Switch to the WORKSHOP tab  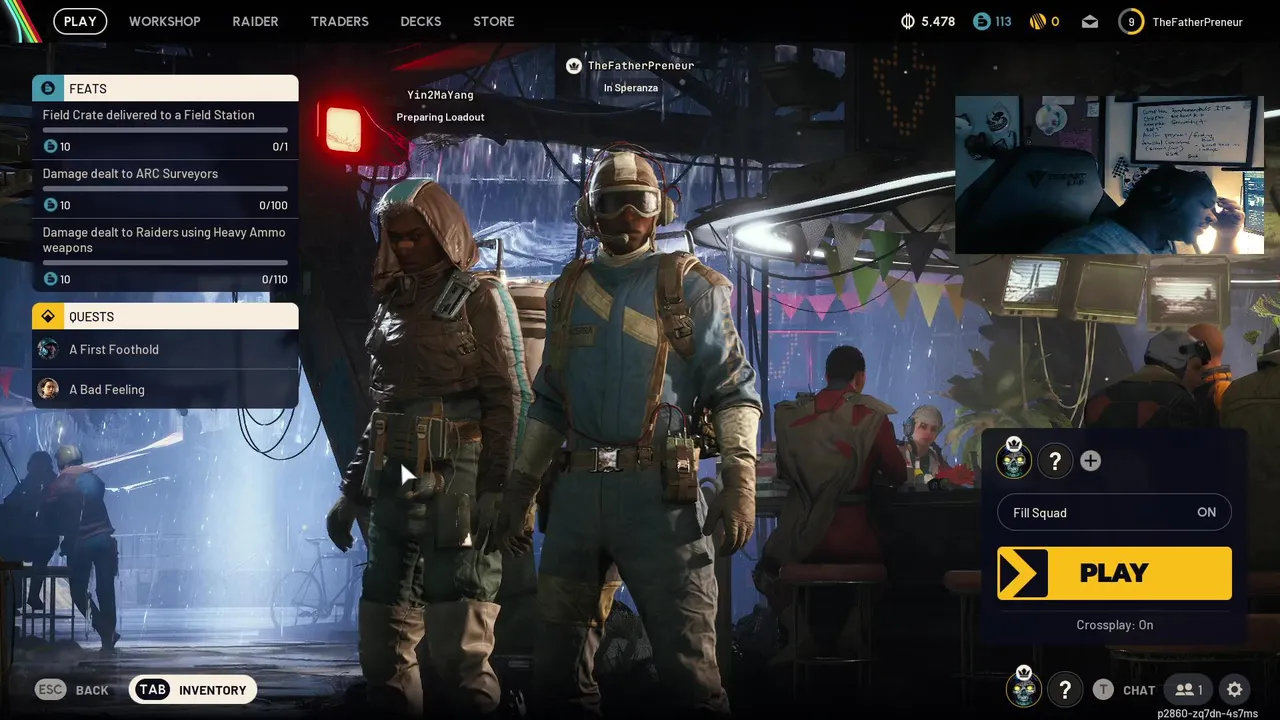tap(165, 21)
